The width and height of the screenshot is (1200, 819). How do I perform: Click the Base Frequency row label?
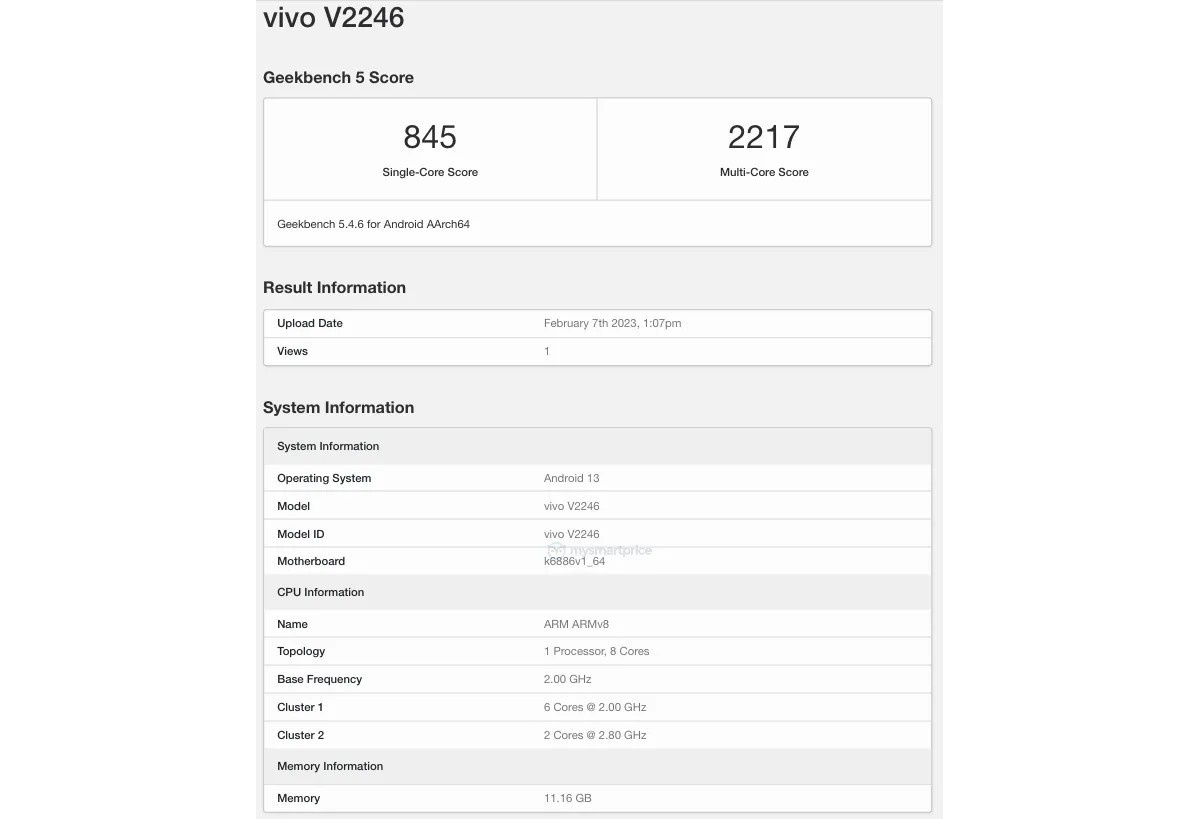319,679
